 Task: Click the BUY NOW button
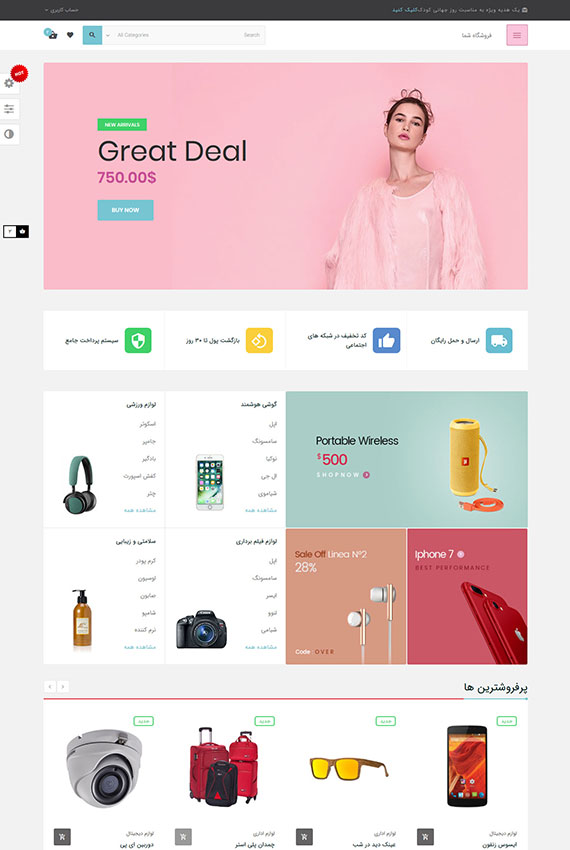coord(125,210)
